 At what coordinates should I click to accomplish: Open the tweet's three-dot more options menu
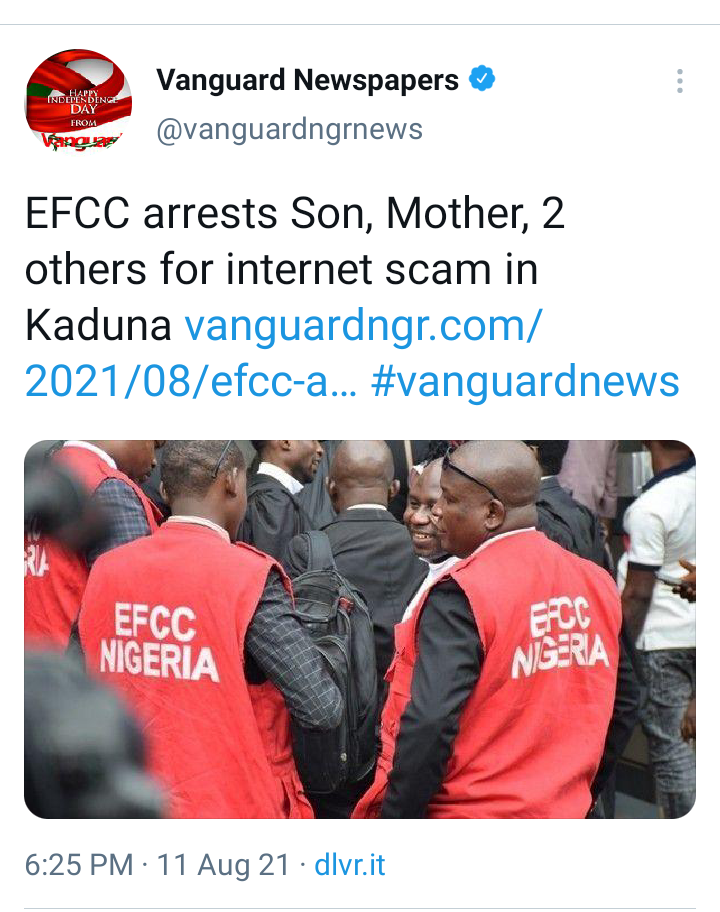679,81
